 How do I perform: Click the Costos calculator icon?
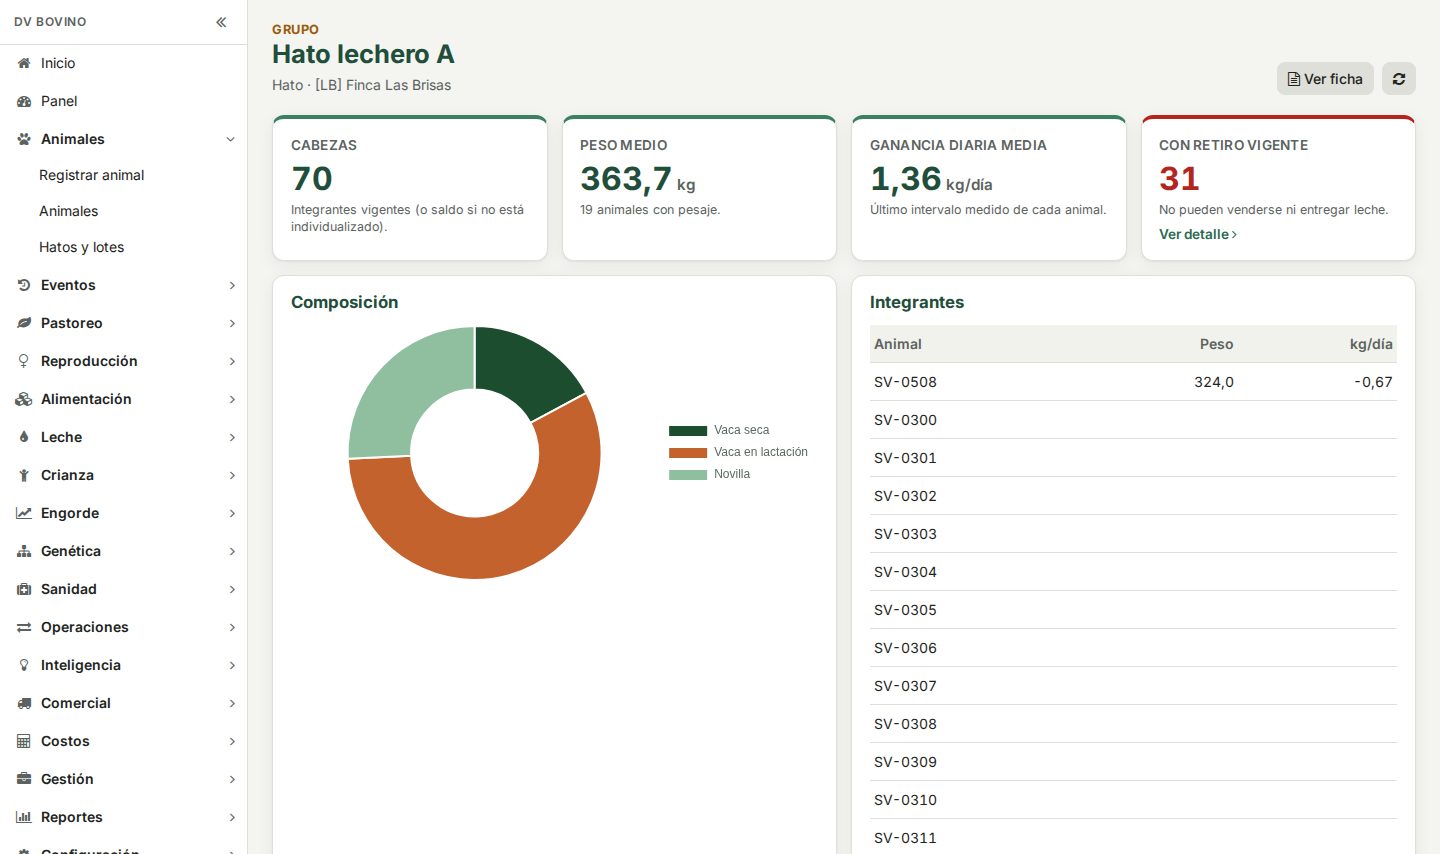pyautogui.click(x=24, y=741)
